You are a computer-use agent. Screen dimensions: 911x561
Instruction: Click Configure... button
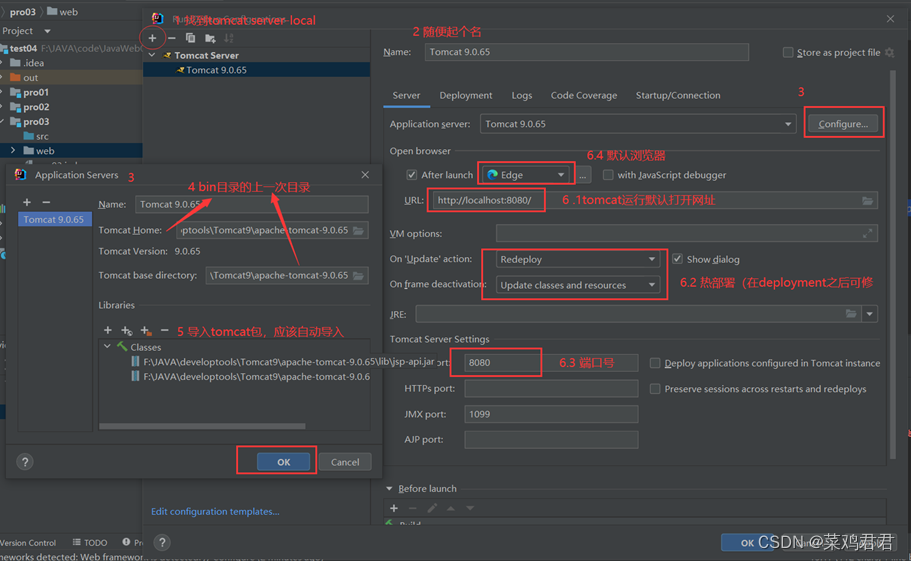(x=843, y=124)
